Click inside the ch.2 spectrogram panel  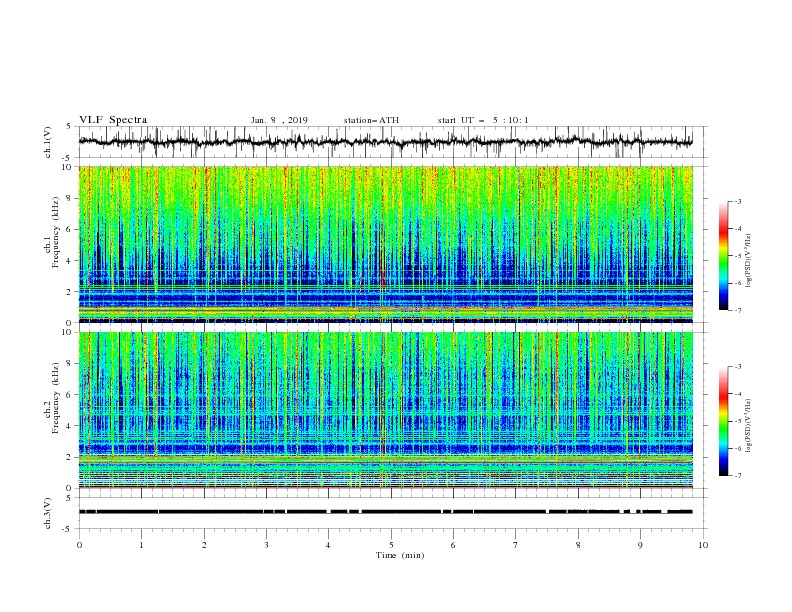click(x=385, y=410)
